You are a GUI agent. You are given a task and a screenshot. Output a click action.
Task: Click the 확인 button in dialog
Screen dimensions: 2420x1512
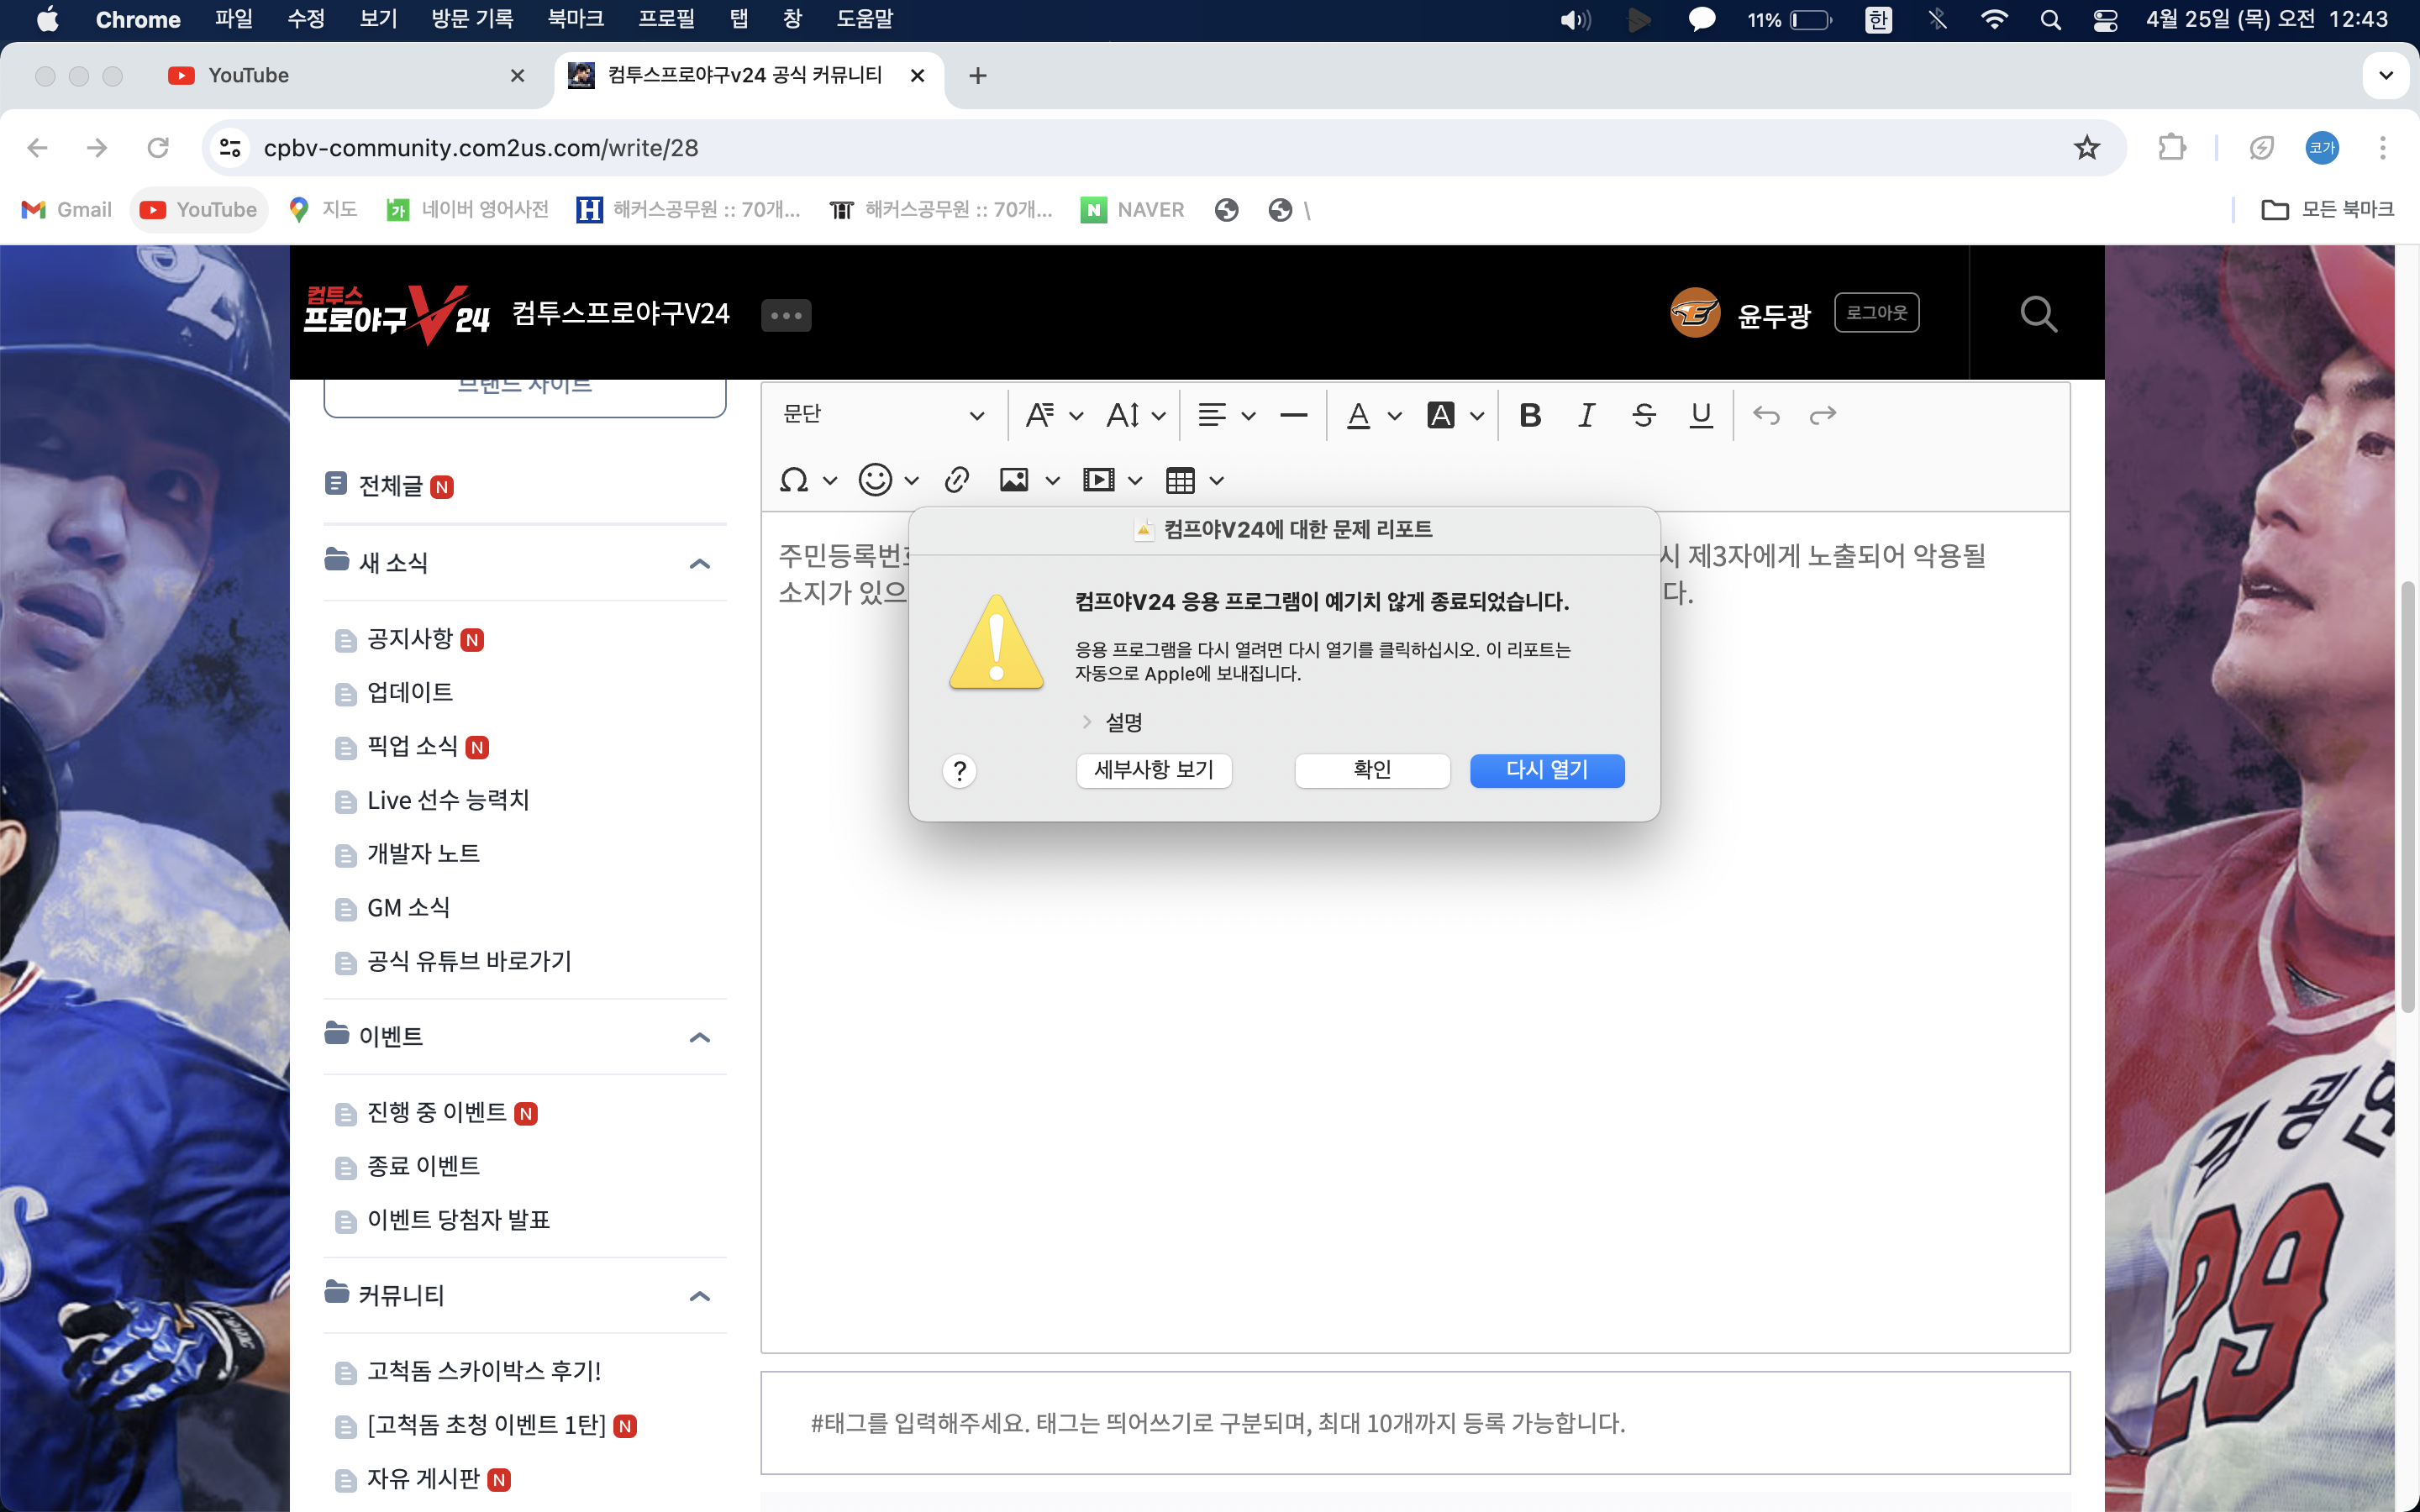pos(1372,770)
